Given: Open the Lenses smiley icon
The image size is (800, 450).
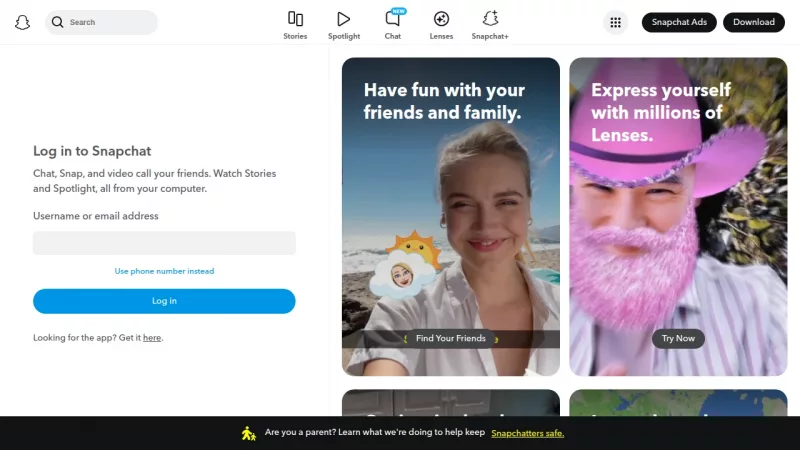Looking at the screenshot, I should (x=441, y=19).
